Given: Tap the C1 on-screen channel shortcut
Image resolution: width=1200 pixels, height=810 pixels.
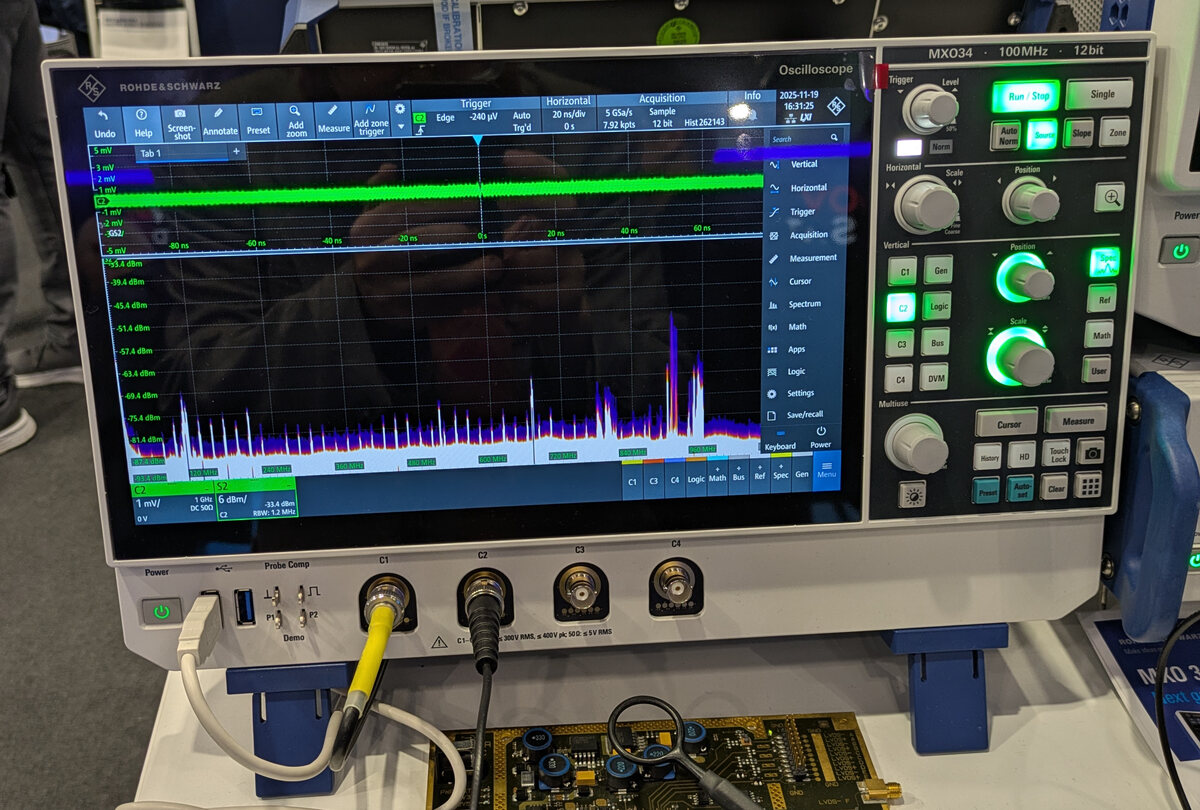Looking at the screenshot, I should point(632,480).
